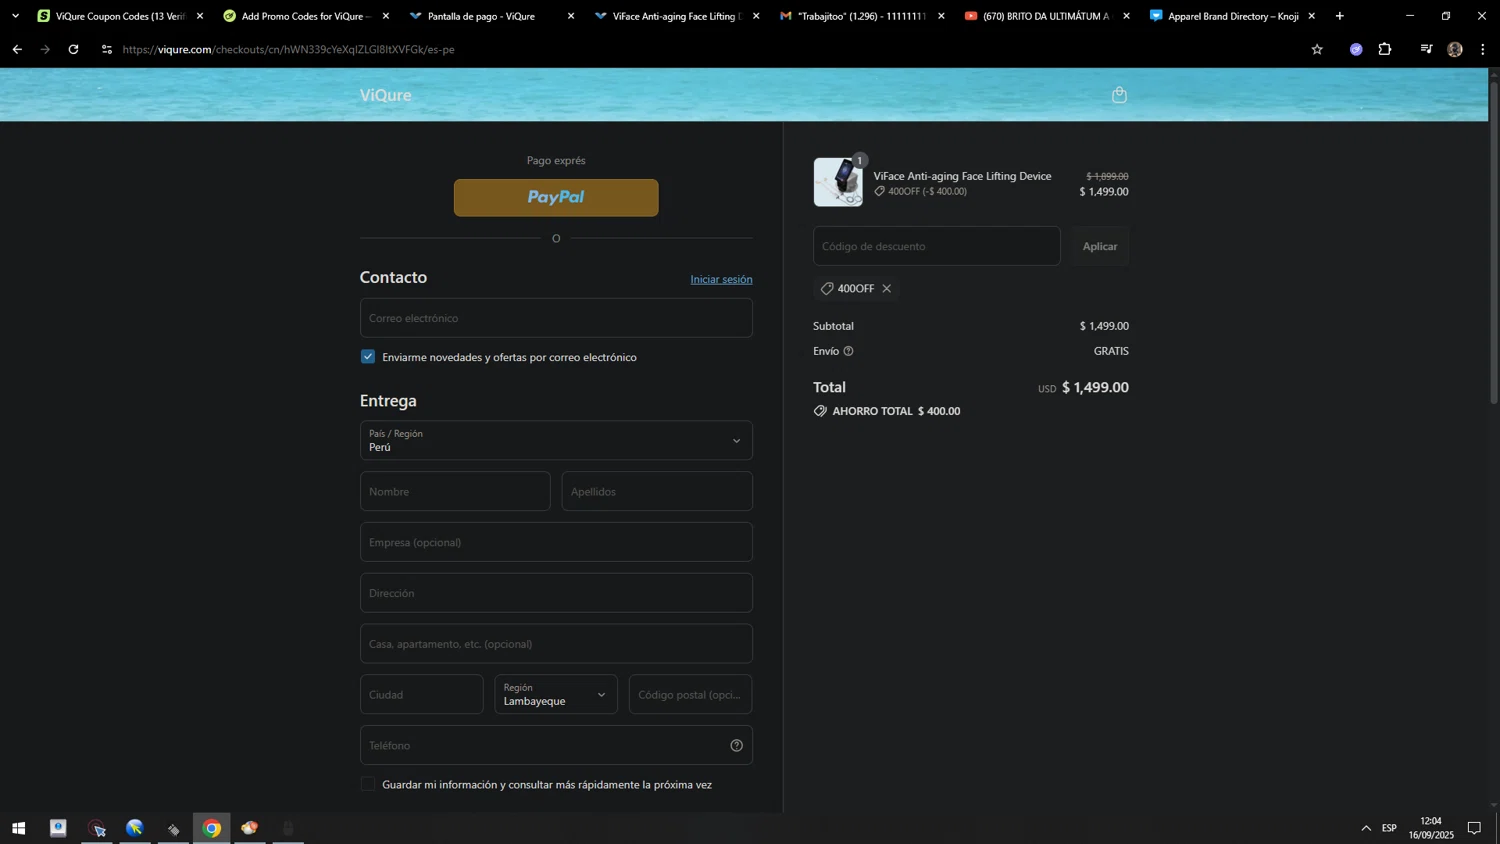This screenshot has width=1500, height=844.
Task: Open the tab search dropdown arrow
Action: 15,16
